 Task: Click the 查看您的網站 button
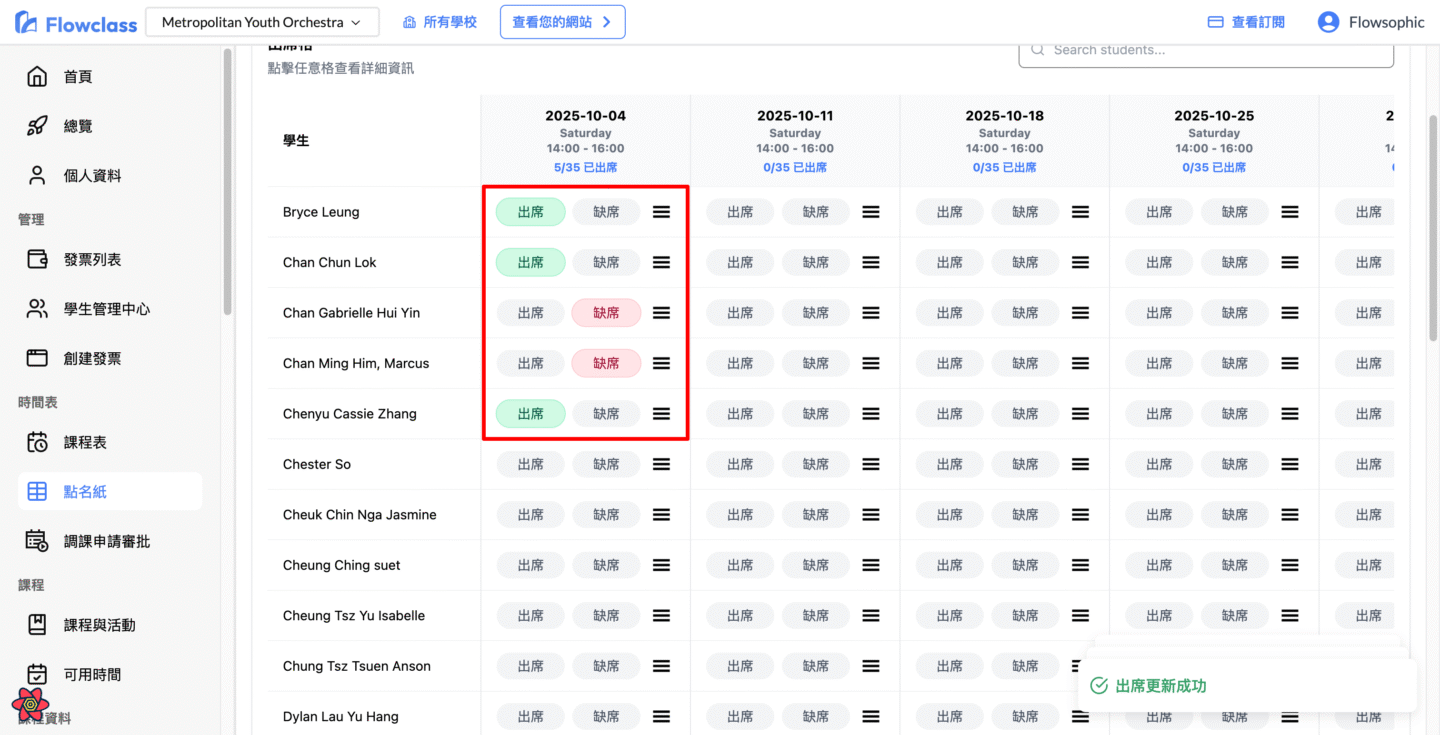pyautogui.click(x=562, y=22)
